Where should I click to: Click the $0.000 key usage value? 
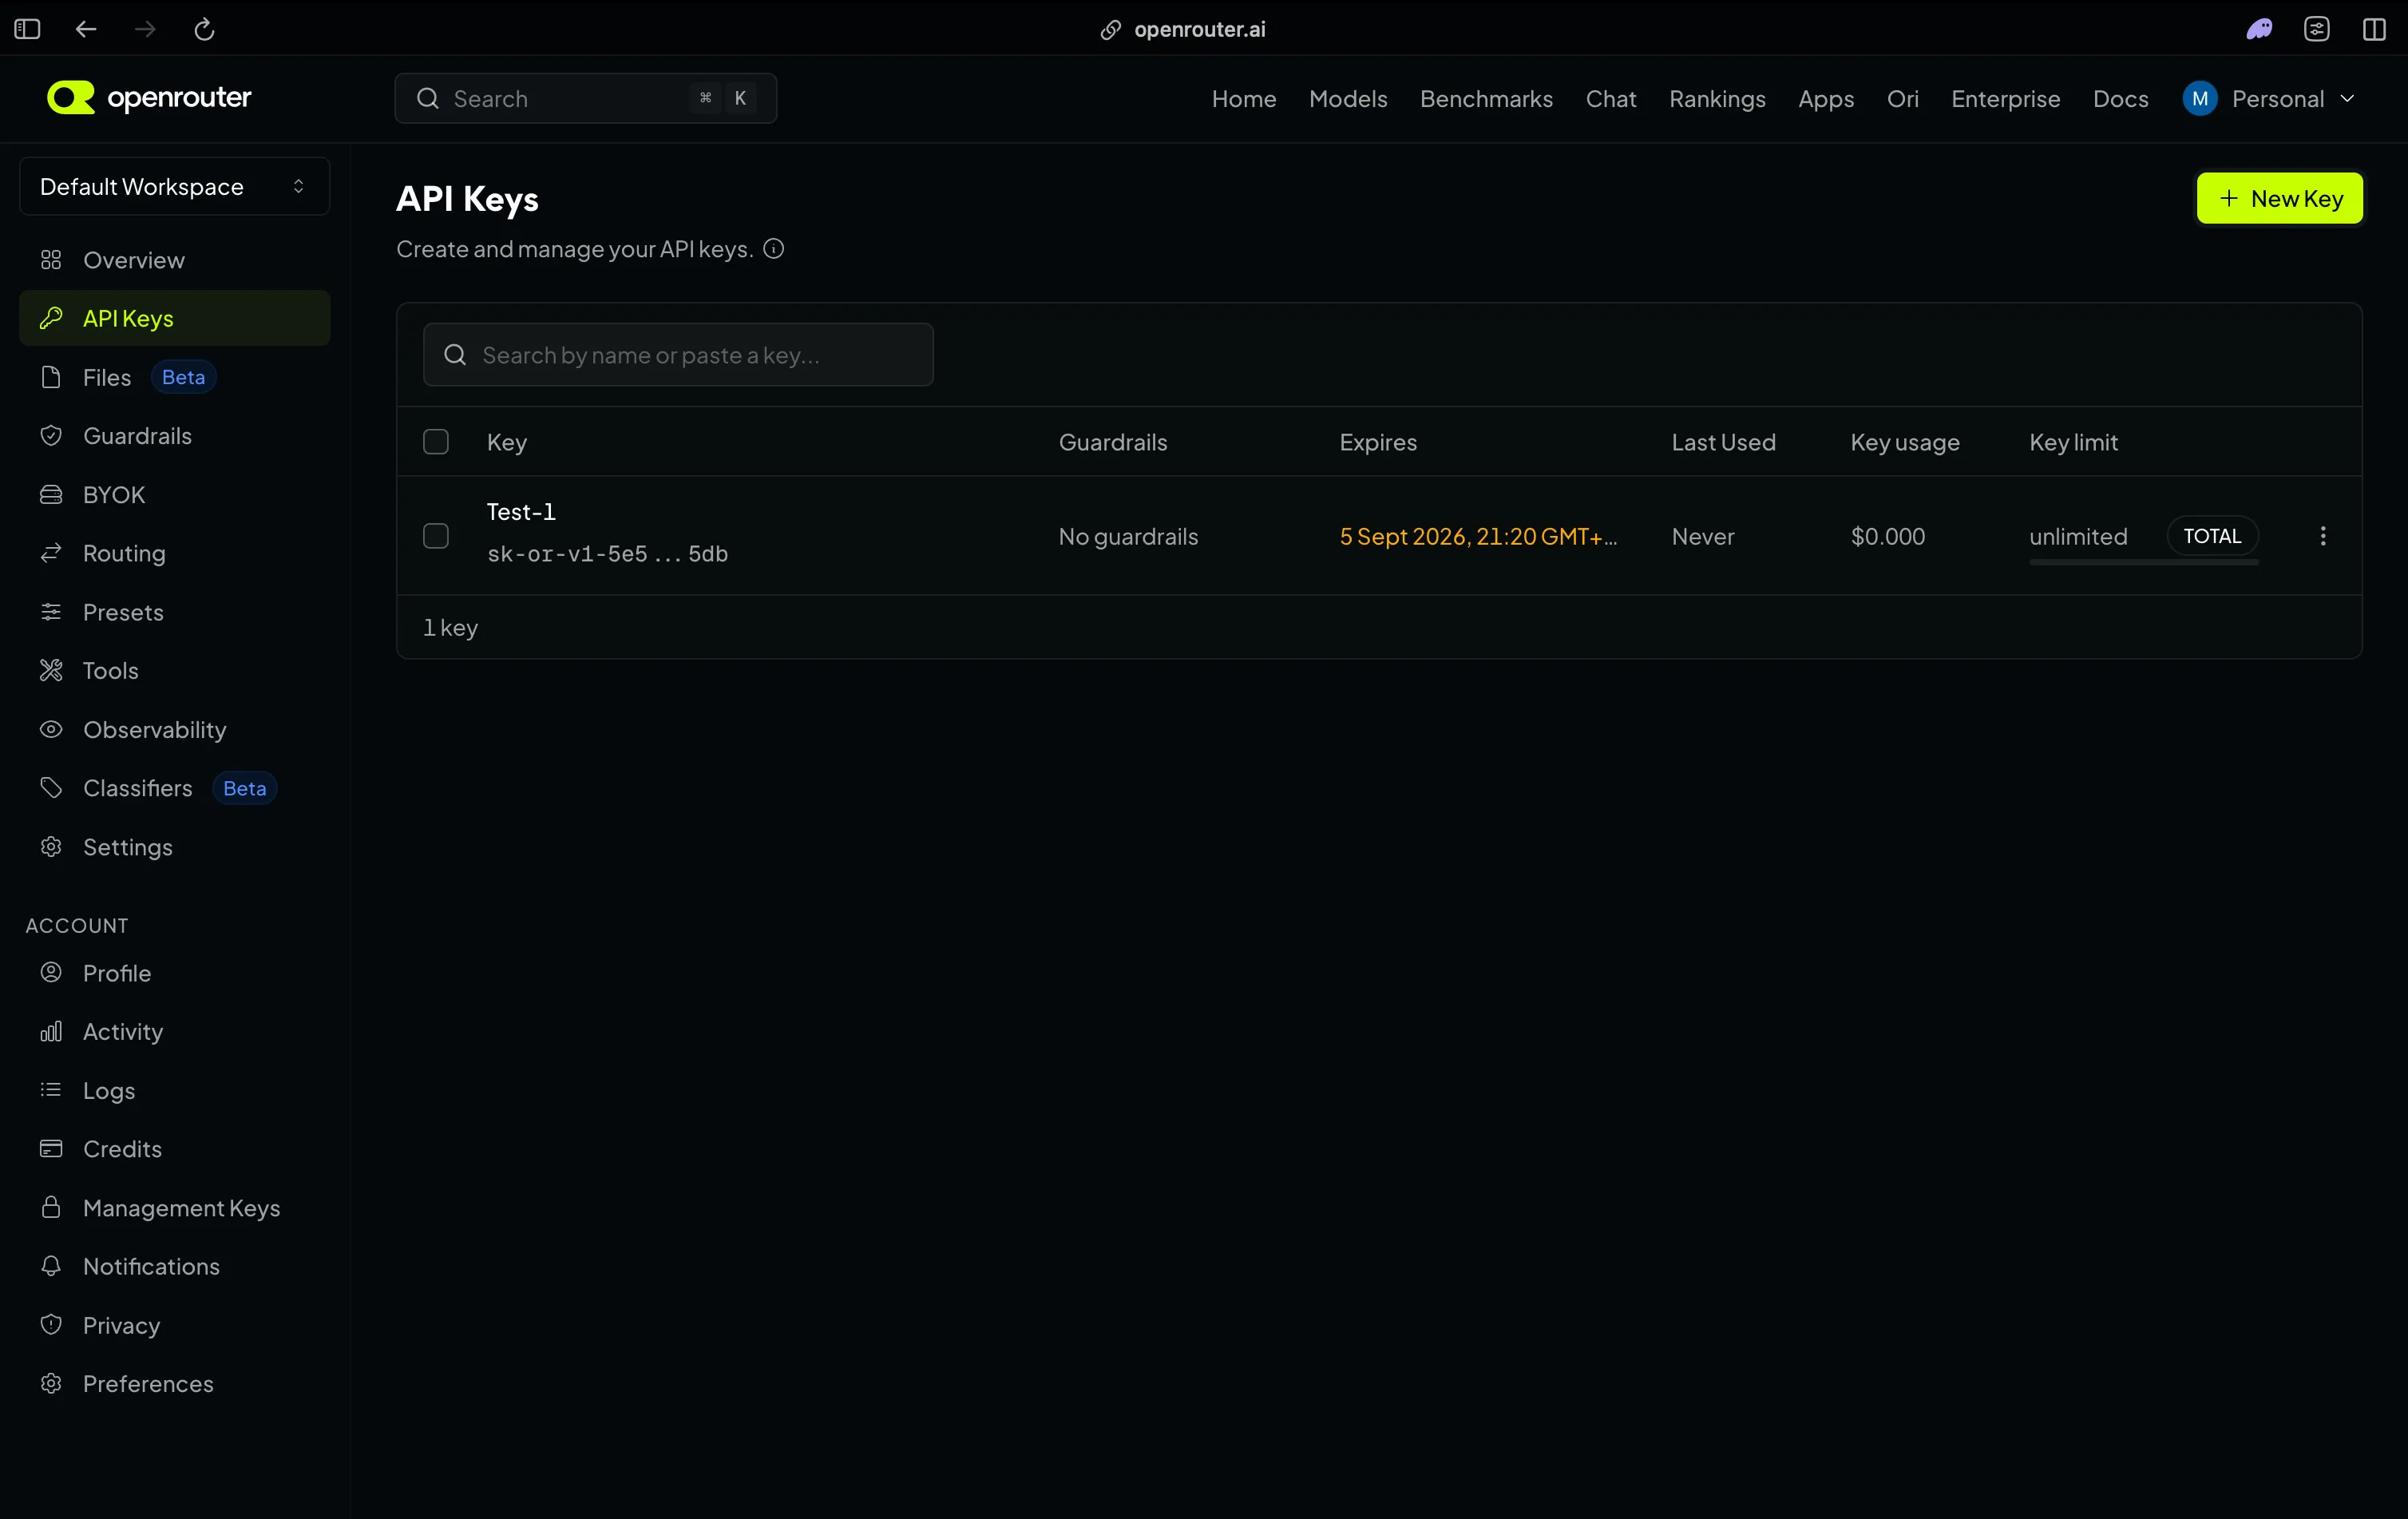pyautogui.click(x=1887, y=536)
